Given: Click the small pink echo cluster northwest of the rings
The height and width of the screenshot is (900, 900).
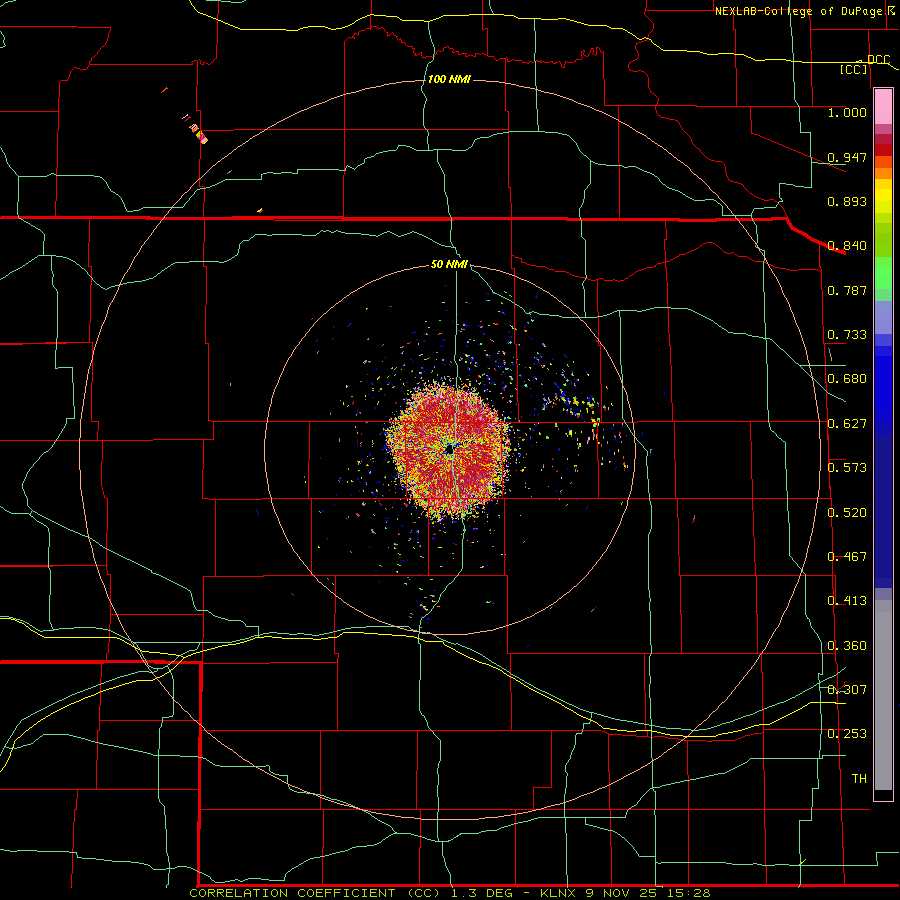Looking at the screenshot, I should 199,133.
